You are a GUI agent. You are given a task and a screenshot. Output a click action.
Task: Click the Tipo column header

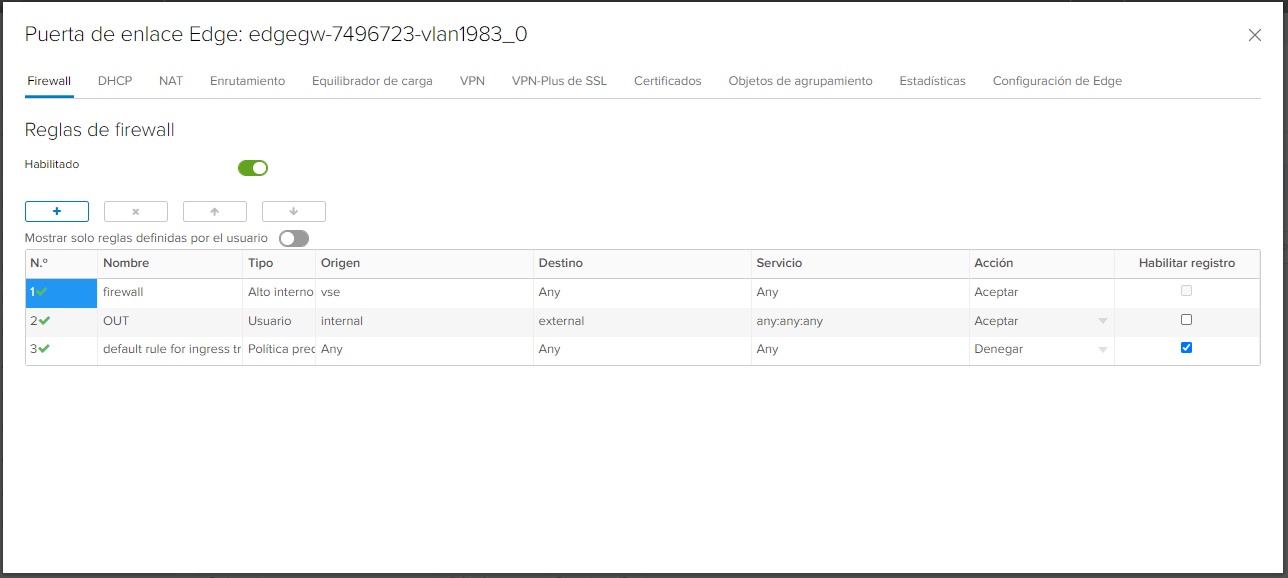pyautogui.click(x=279, y=263)
